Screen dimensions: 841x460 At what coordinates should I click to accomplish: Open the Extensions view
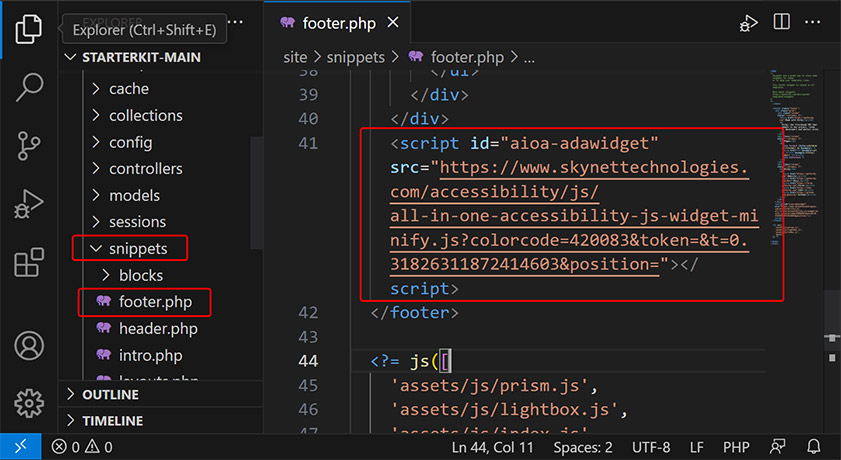(28, 262)
